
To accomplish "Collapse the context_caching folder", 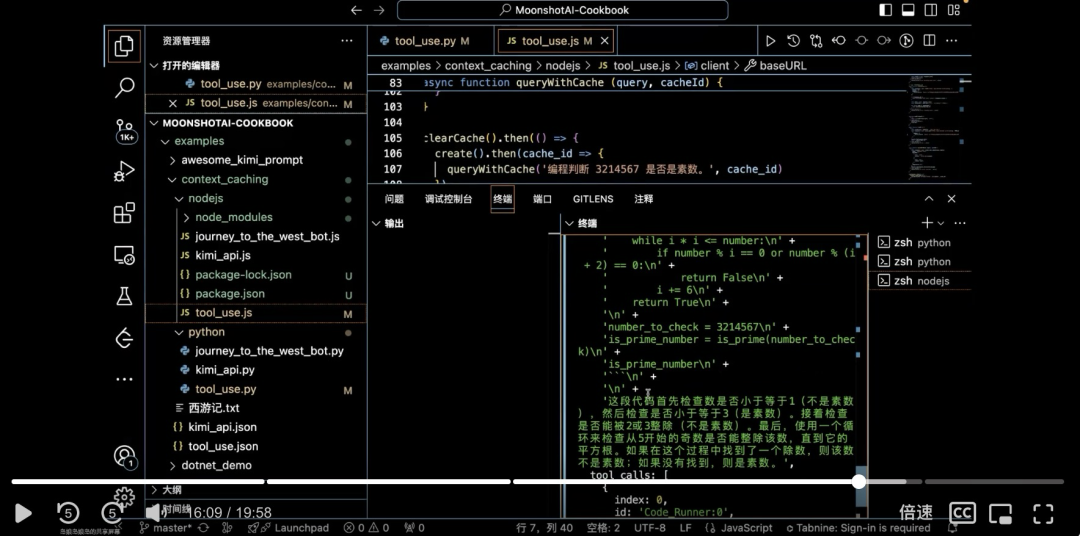I will [224, 180].
